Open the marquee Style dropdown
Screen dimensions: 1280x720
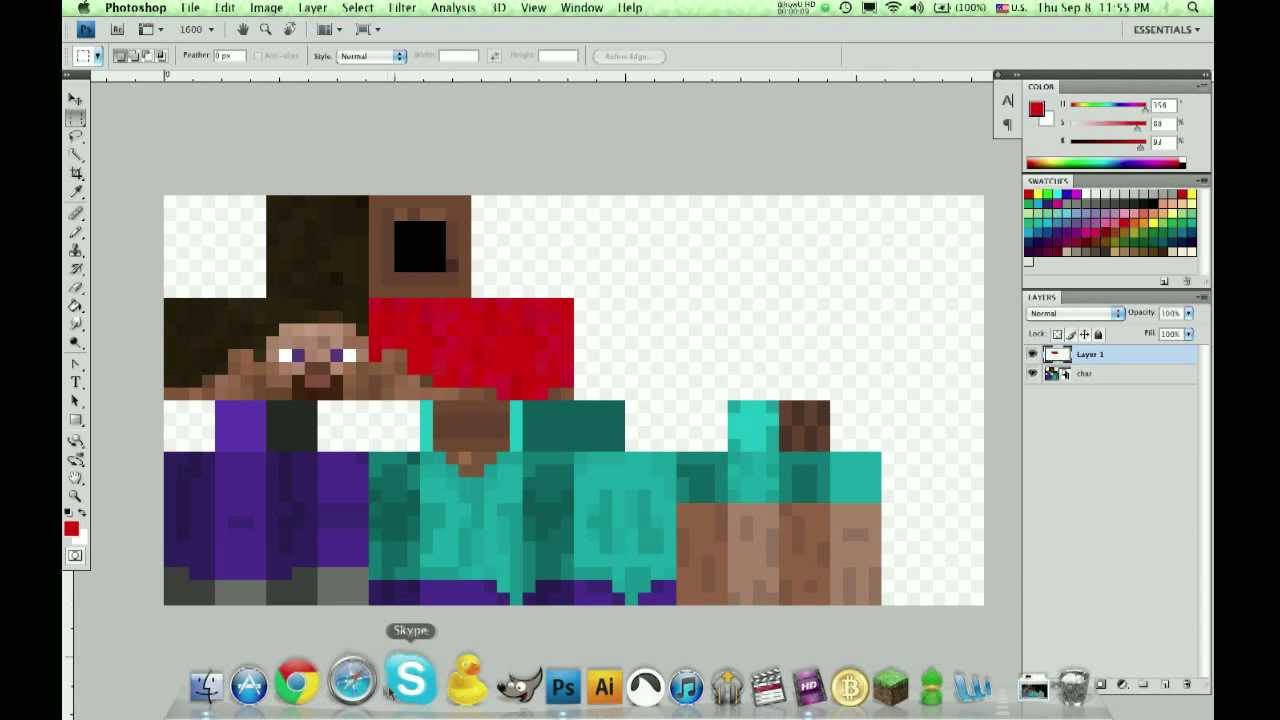(x=372, y=56)
